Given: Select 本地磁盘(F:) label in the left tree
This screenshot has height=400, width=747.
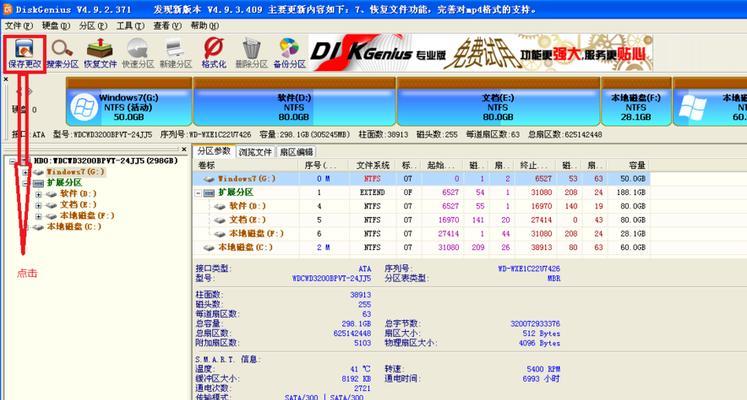Looking at the screenshot, I should click(x=87, y=216).
